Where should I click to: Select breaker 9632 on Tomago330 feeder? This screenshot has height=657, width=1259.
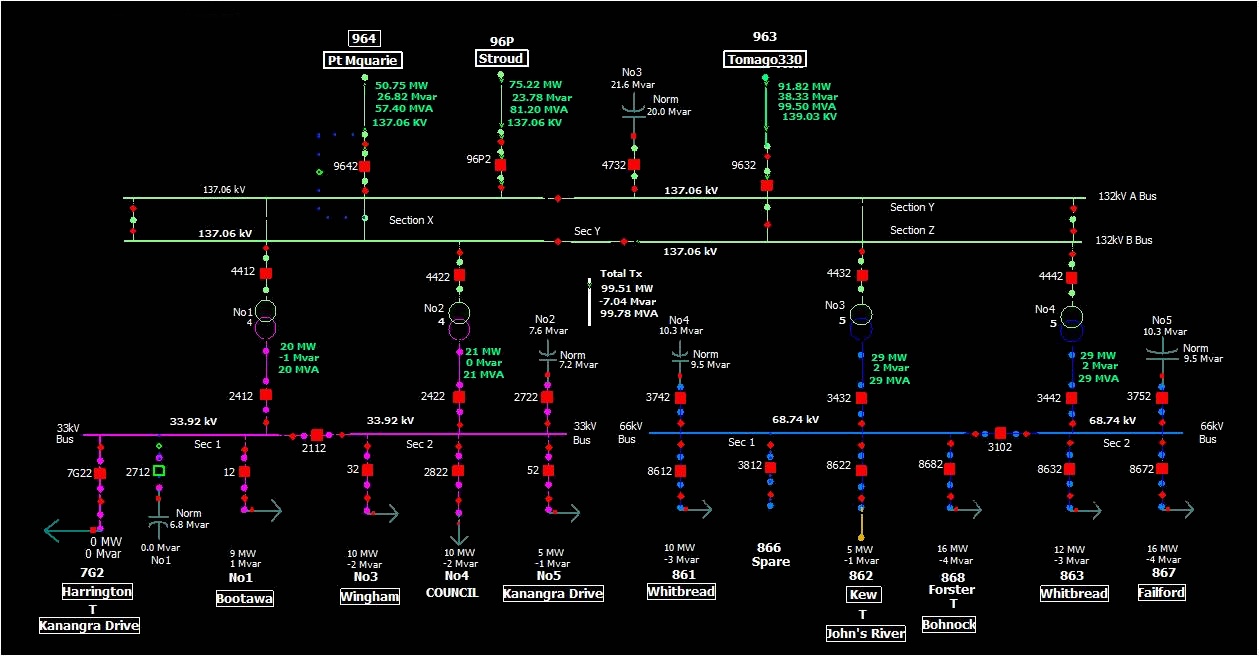pyautogui.click(x=767, y=185)
